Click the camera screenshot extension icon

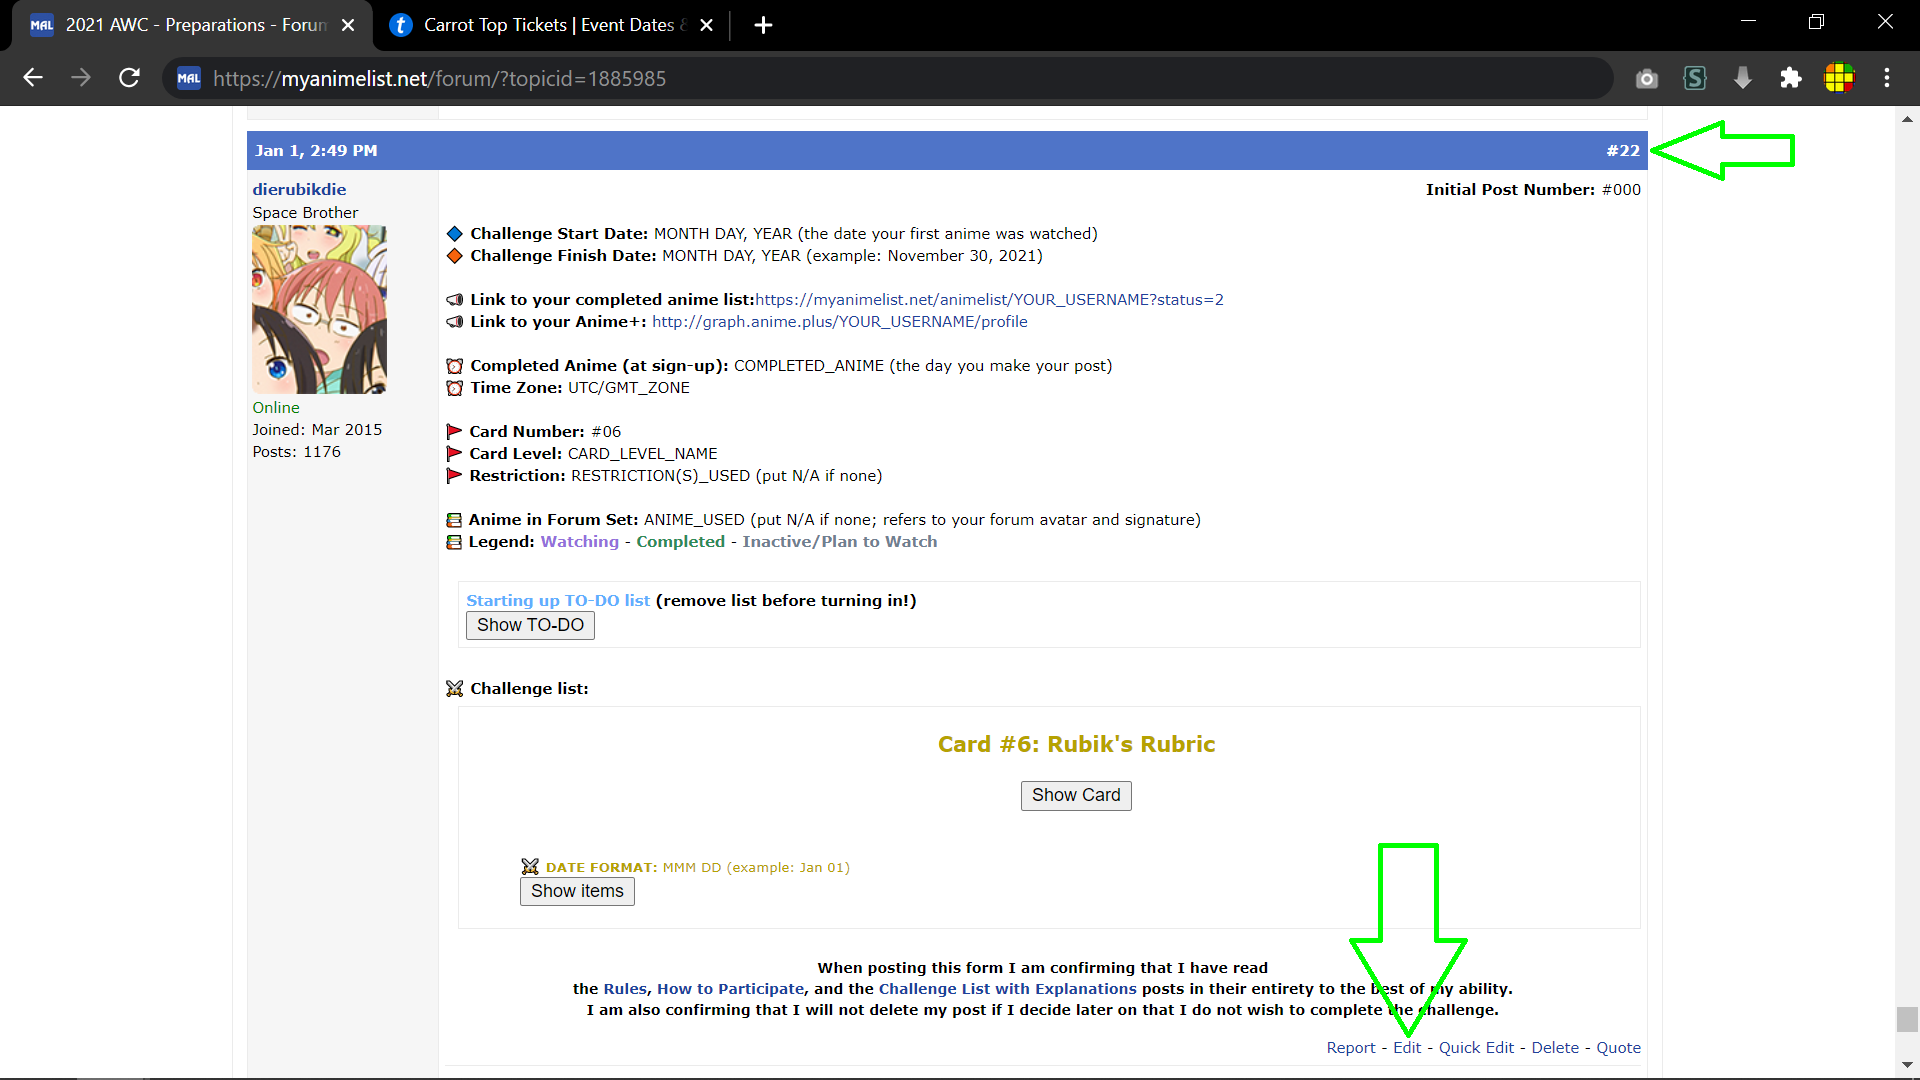tap(1646, 78)
